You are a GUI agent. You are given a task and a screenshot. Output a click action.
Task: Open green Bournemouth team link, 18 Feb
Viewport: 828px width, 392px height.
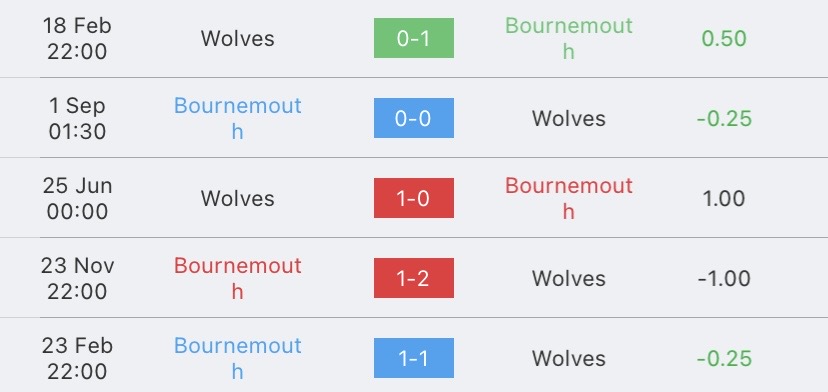[x=569, y=38]
